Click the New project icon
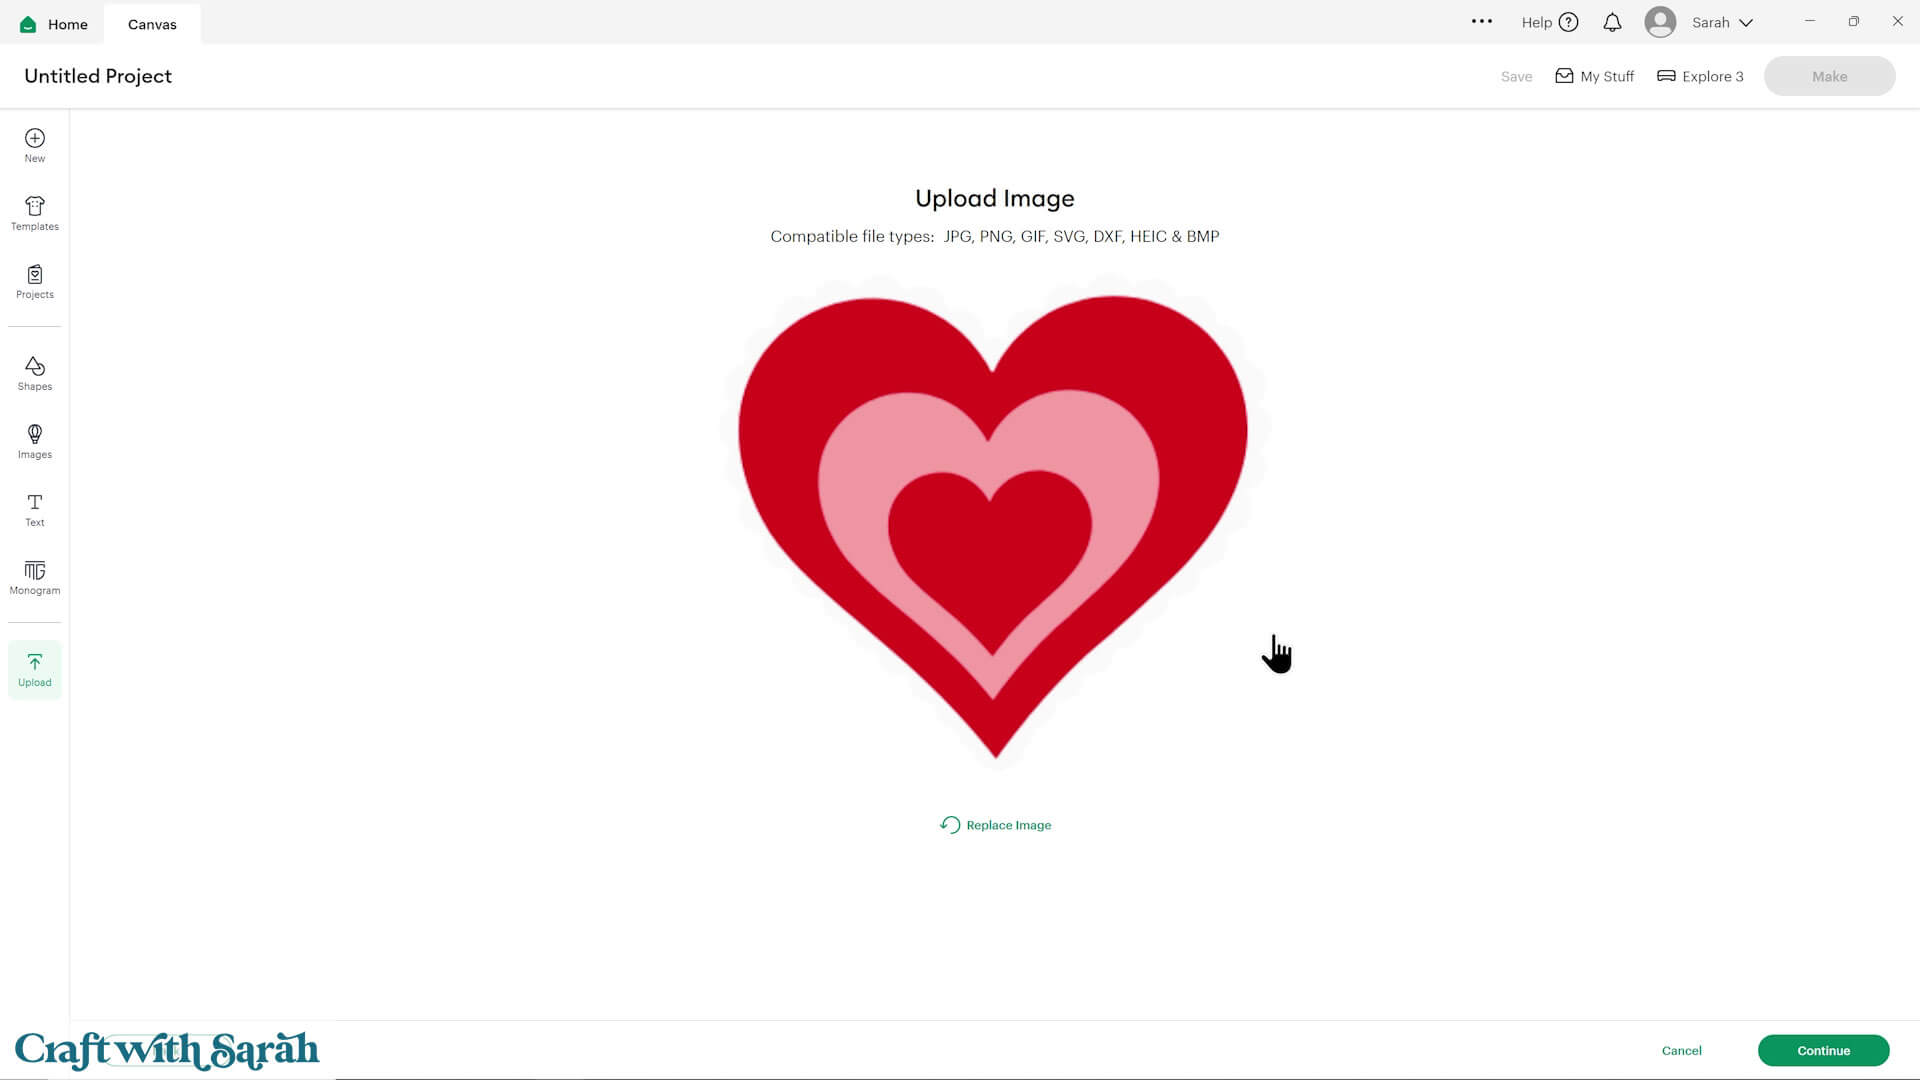Viewport: 1920px width, 1080px height. coord(34,144)
